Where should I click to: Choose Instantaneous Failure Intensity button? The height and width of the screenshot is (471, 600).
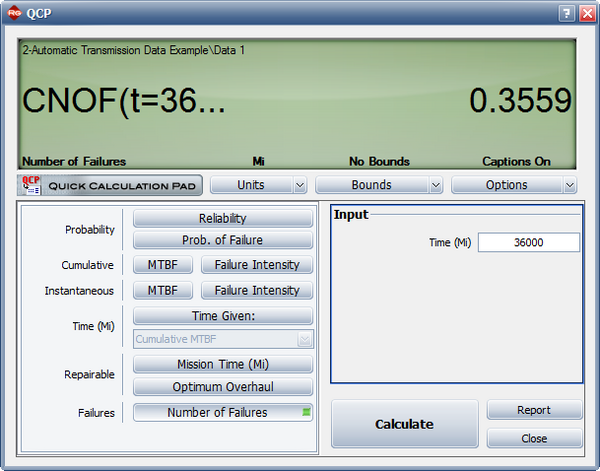coord(257,290)
